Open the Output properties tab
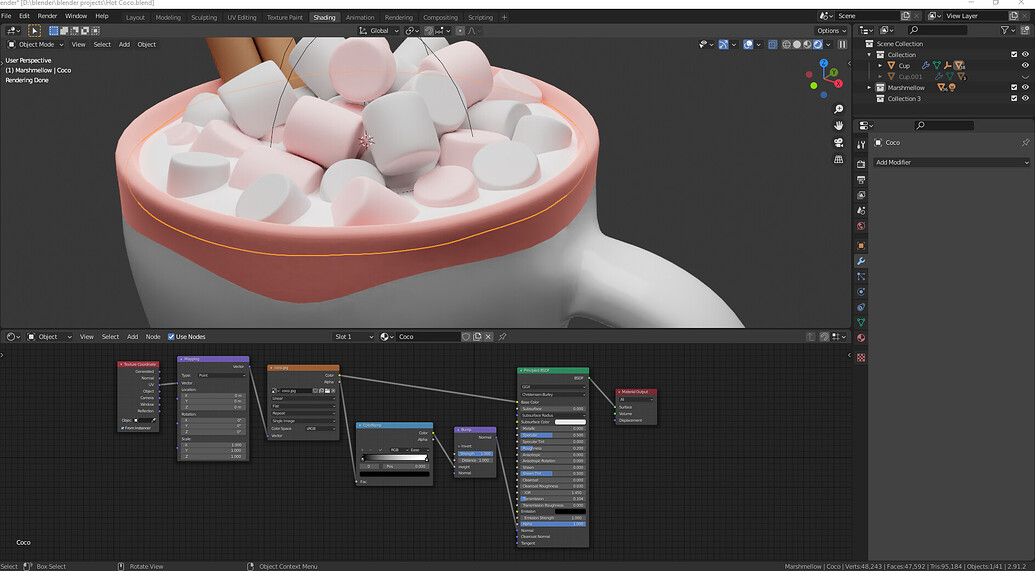Screen dimensions: 1035x571 coord(861,180)
